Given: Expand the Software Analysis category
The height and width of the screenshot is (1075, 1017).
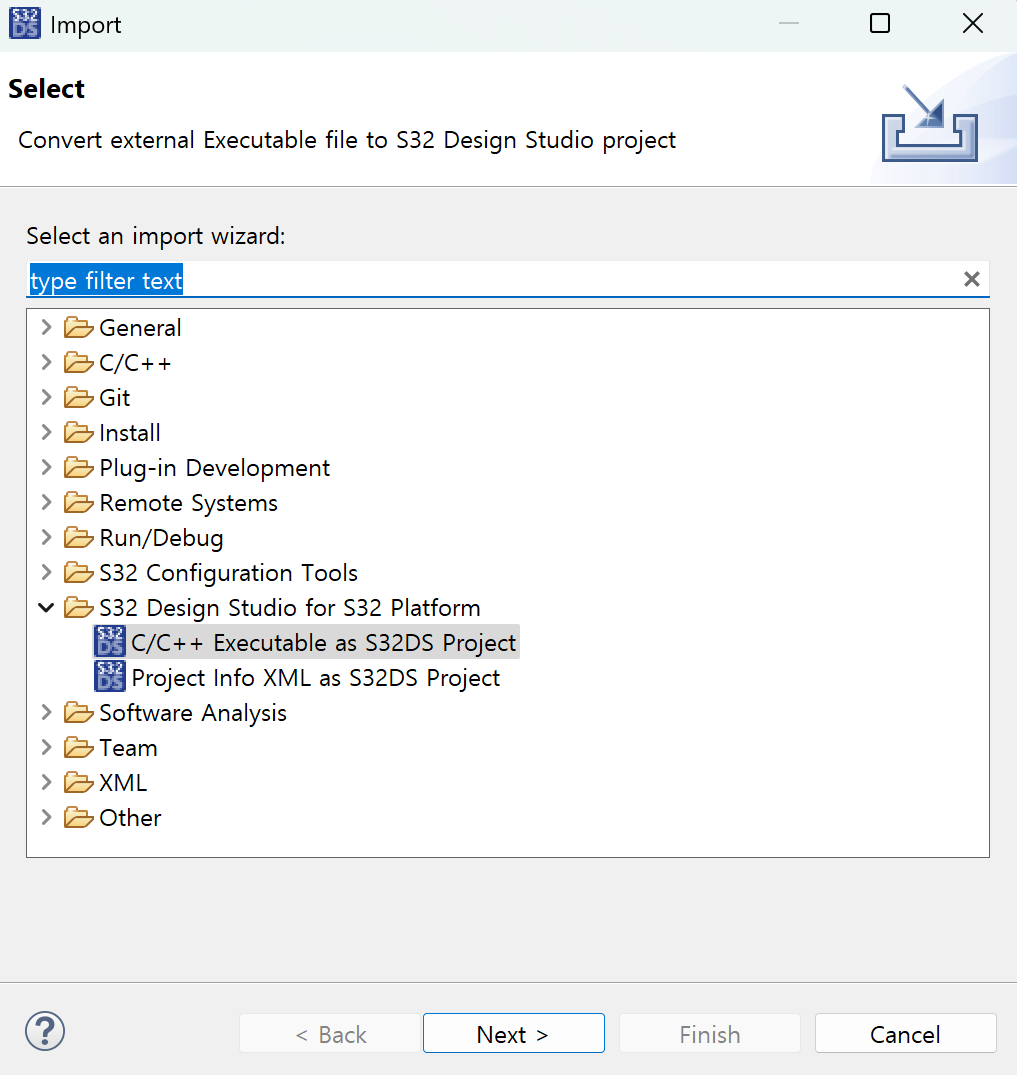Looking at the screenshot, I should [46, 712].
